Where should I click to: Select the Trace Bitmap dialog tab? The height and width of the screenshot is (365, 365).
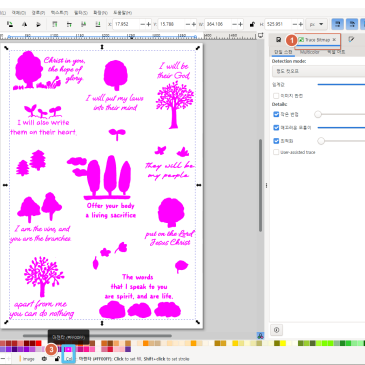(314, 40)
